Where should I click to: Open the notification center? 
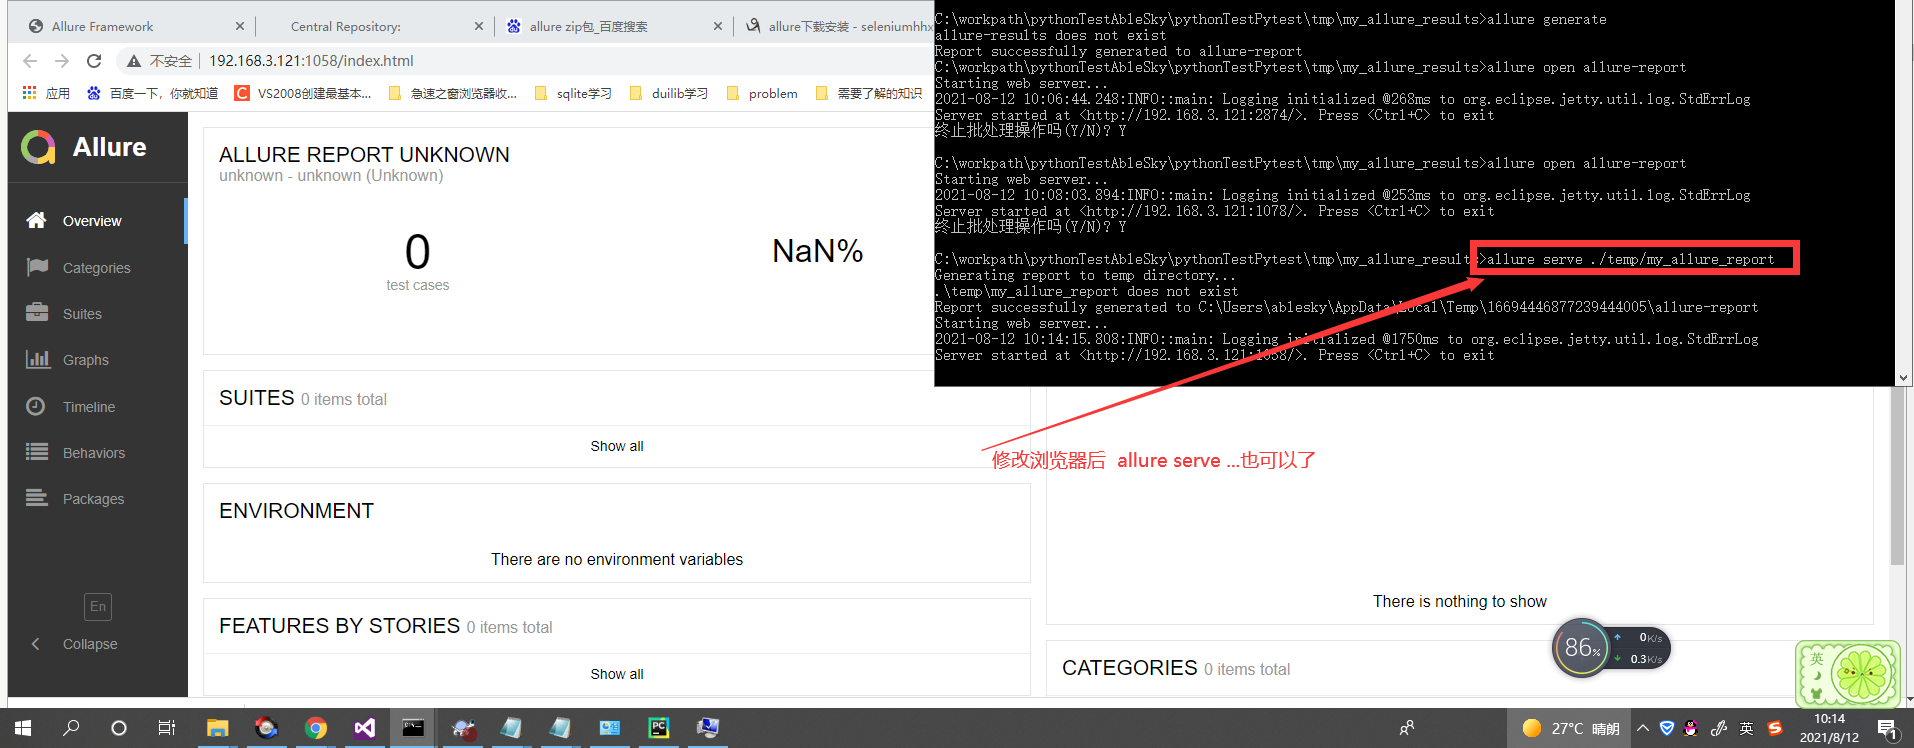[1887, 729]
